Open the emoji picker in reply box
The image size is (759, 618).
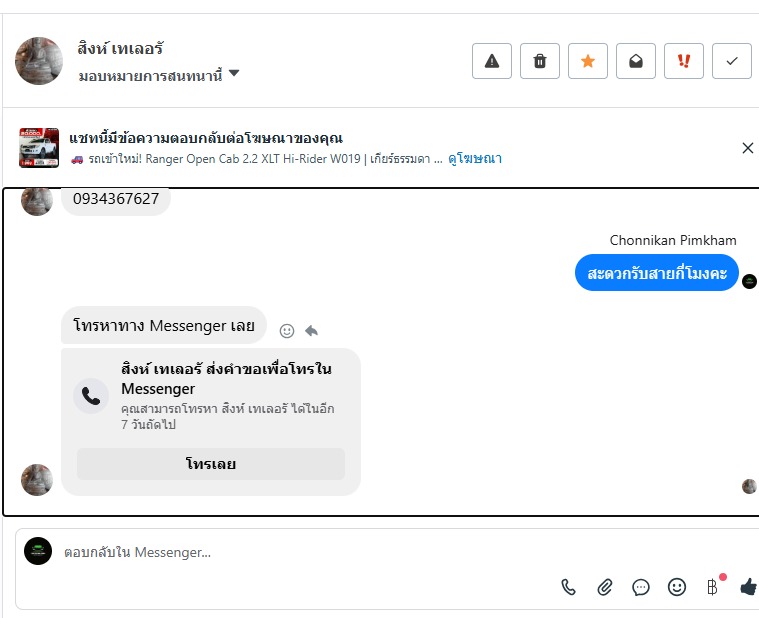[677, 587]
